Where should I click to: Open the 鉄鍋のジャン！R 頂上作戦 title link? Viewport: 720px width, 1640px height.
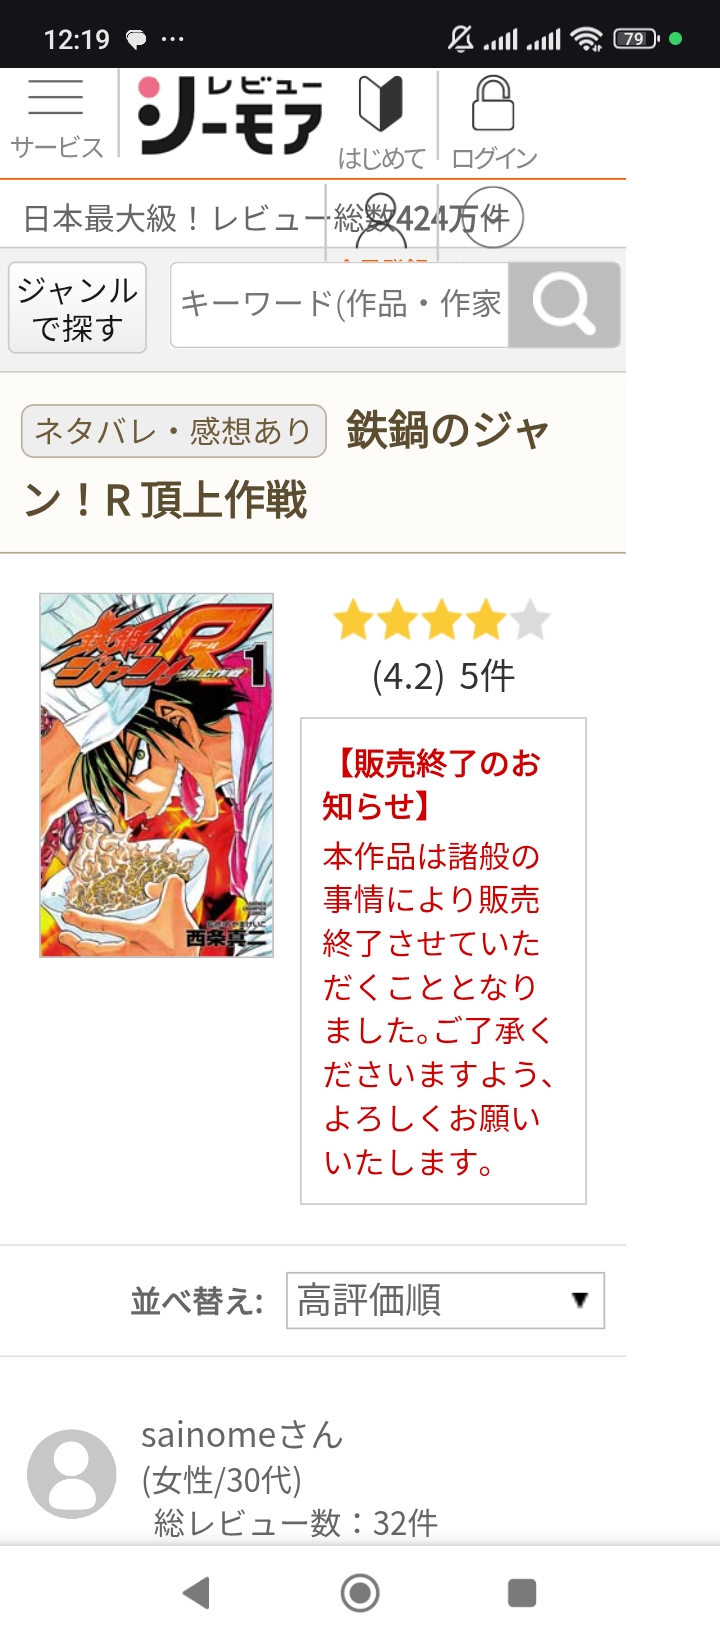click(x=286, y=465)
